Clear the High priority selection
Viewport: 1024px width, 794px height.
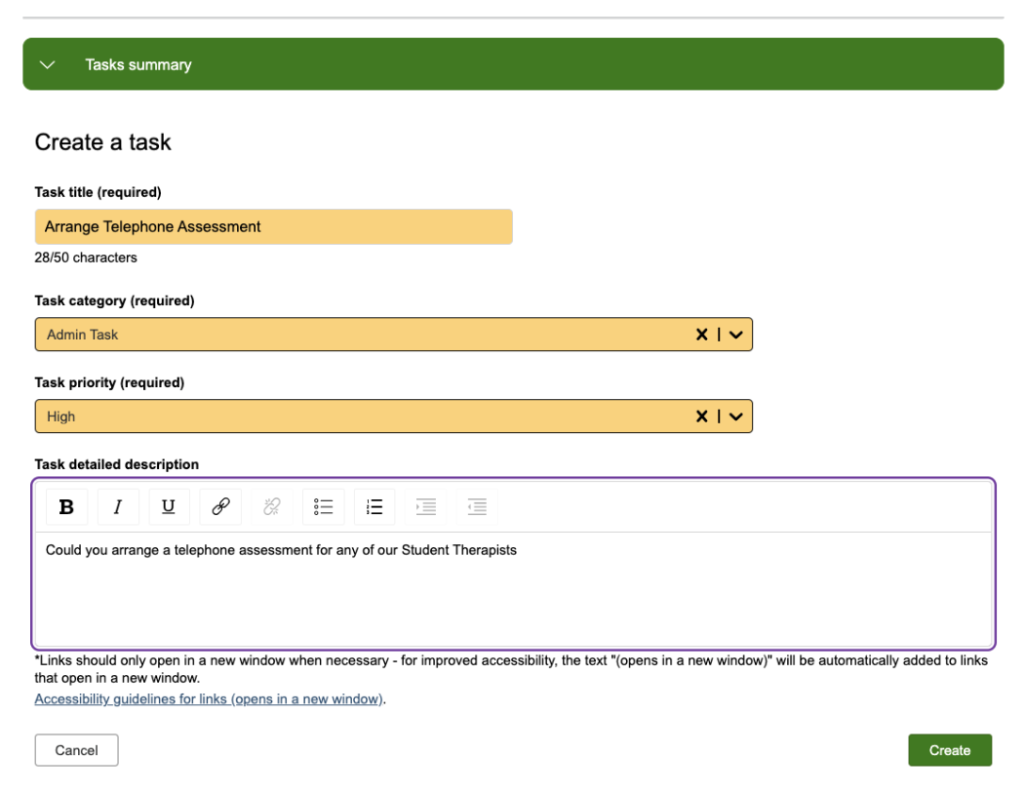click(x=702, y=417)
